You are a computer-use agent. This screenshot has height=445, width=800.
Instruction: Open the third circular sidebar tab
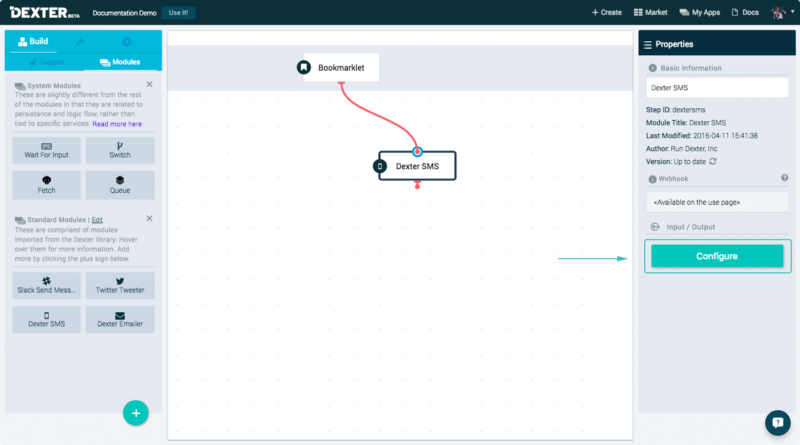coord(127,42)
